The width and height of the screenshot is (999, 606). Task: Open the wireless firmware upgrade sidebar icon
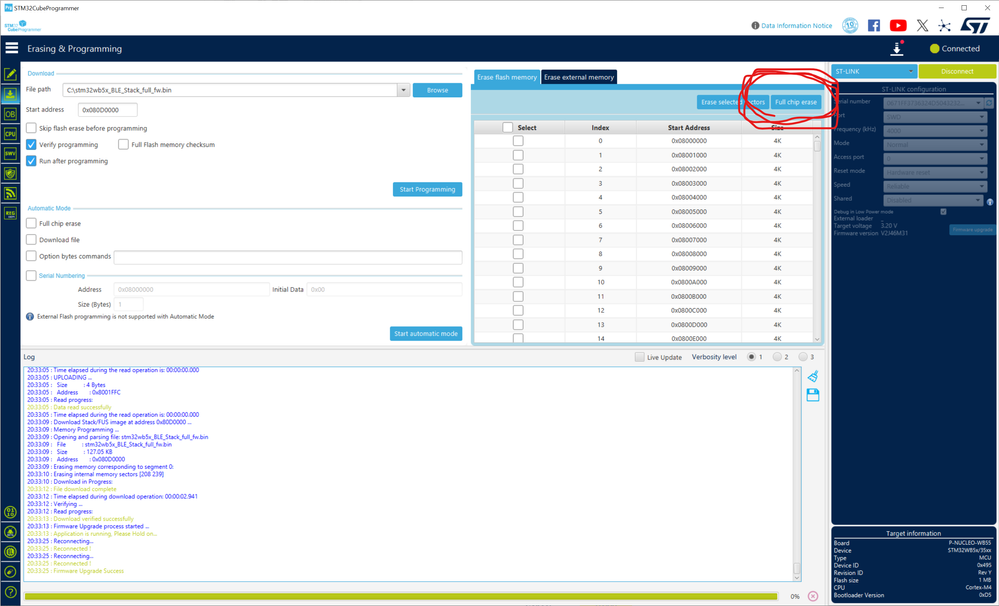point(10,193)
